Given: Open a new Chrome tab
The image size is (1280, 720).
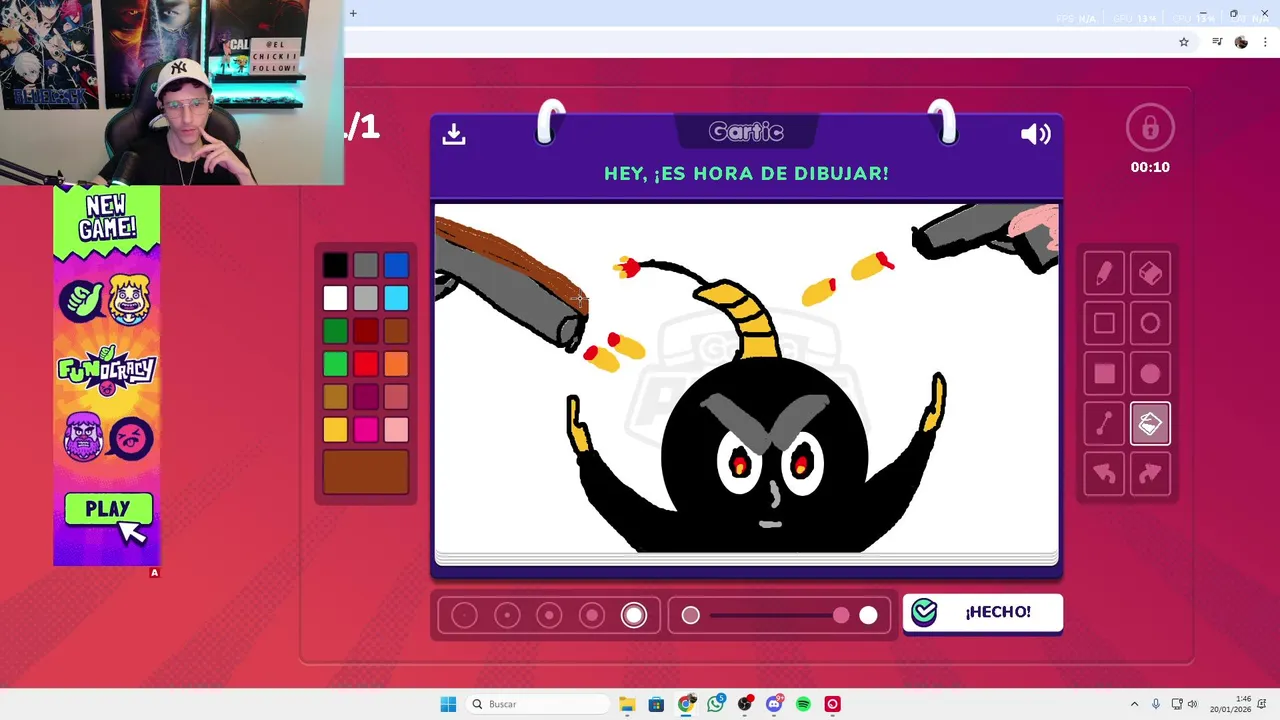Looking at the screenshot, I should (353, 13).
